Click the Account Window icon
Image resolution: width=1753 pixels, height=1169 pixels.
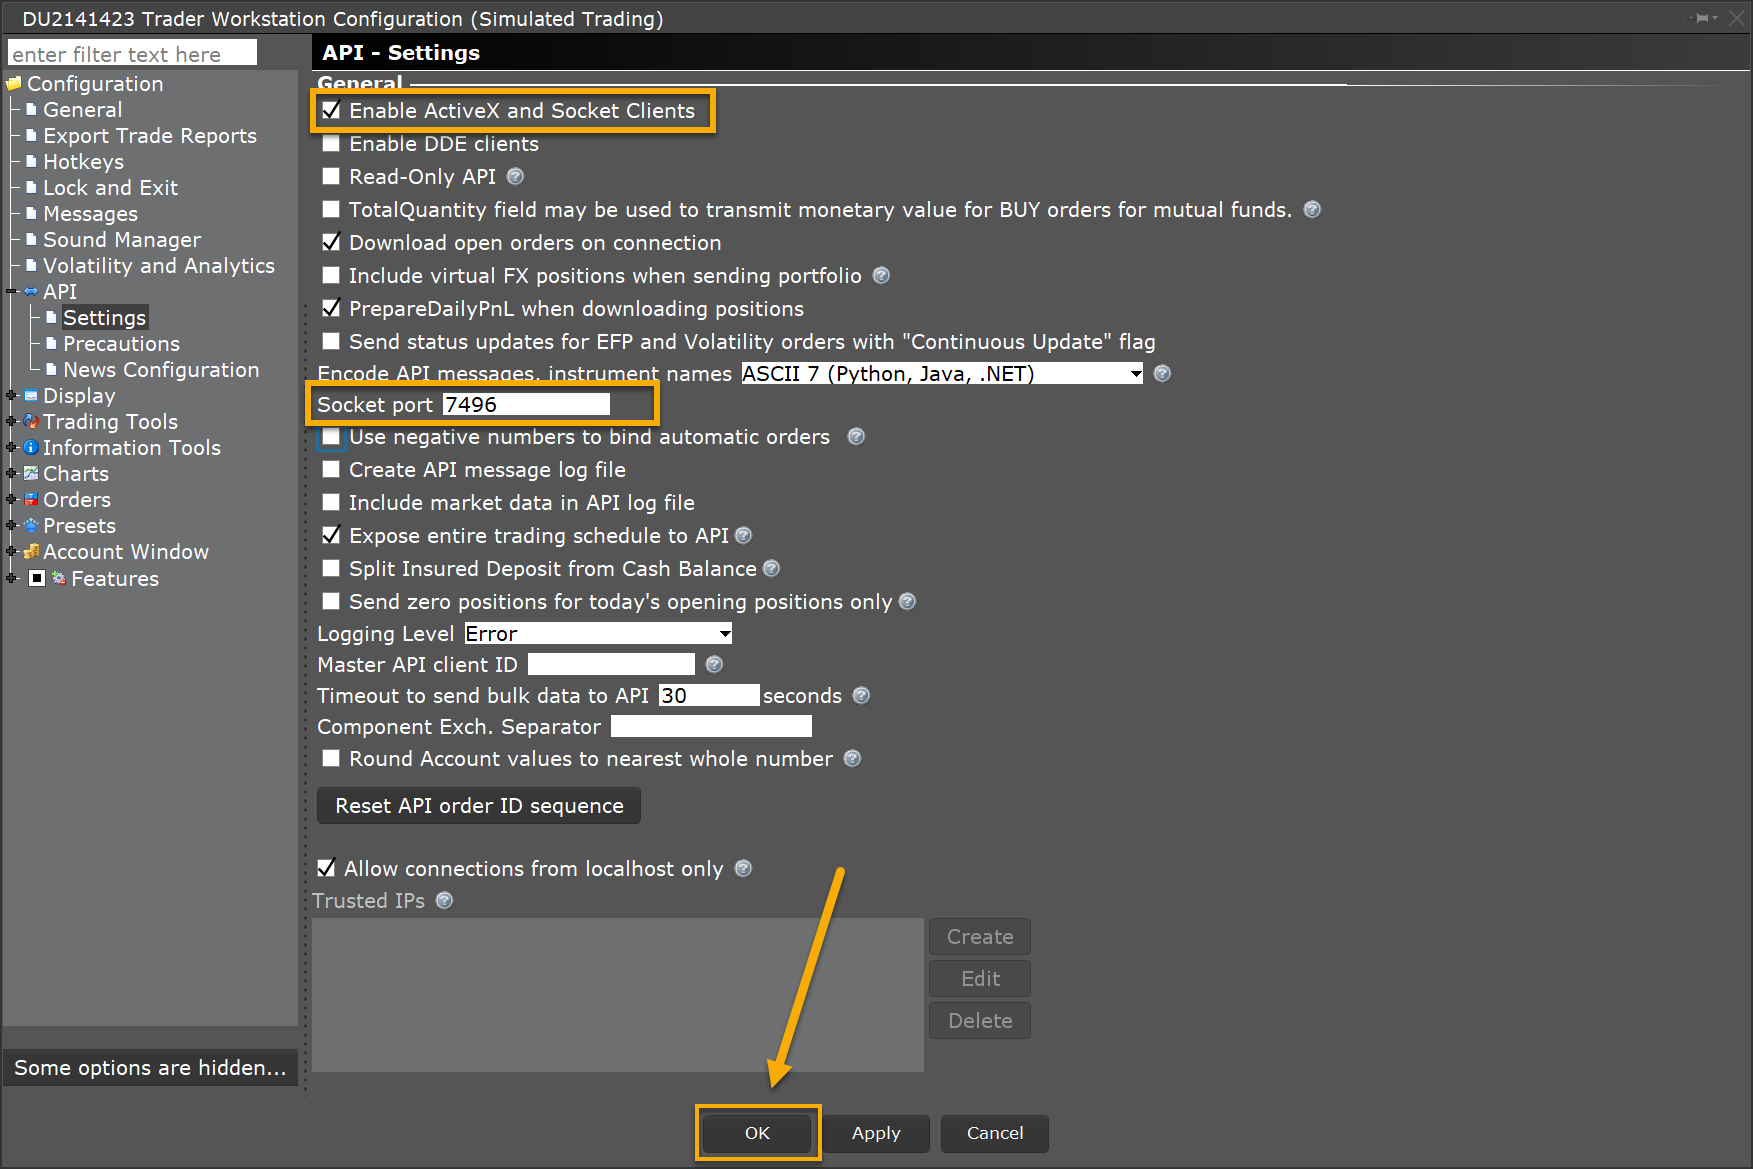click(x=31, y=551)
